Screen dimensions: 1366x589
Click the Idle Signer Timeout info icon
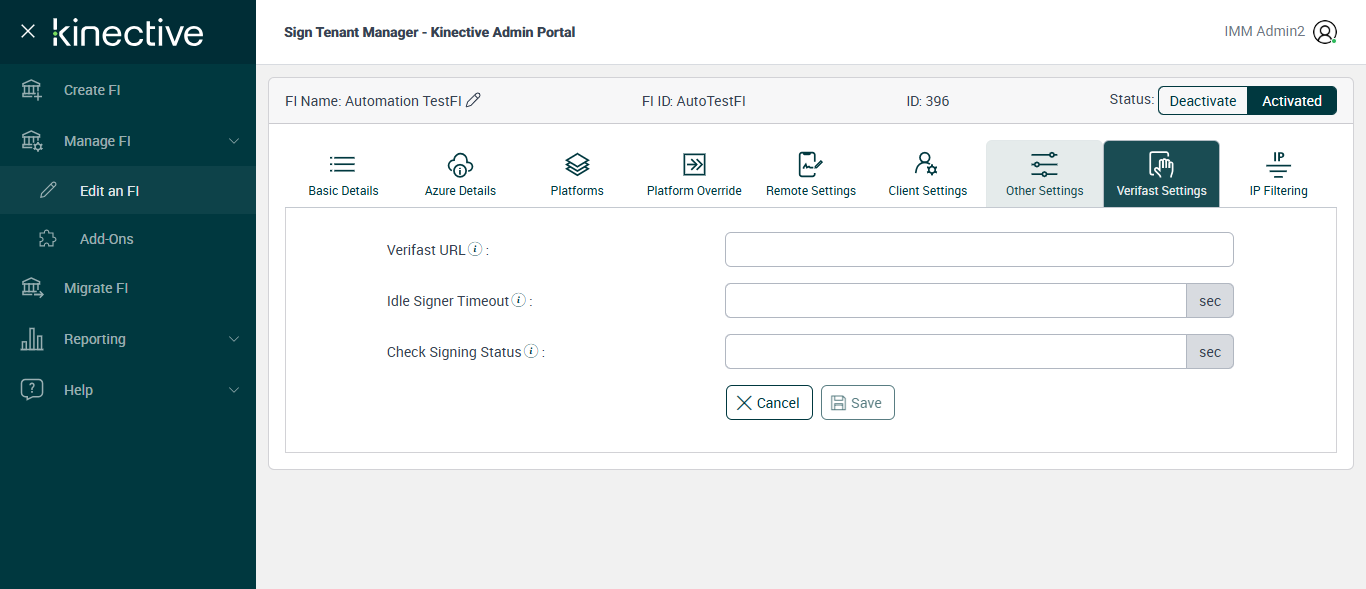[519, 300]
